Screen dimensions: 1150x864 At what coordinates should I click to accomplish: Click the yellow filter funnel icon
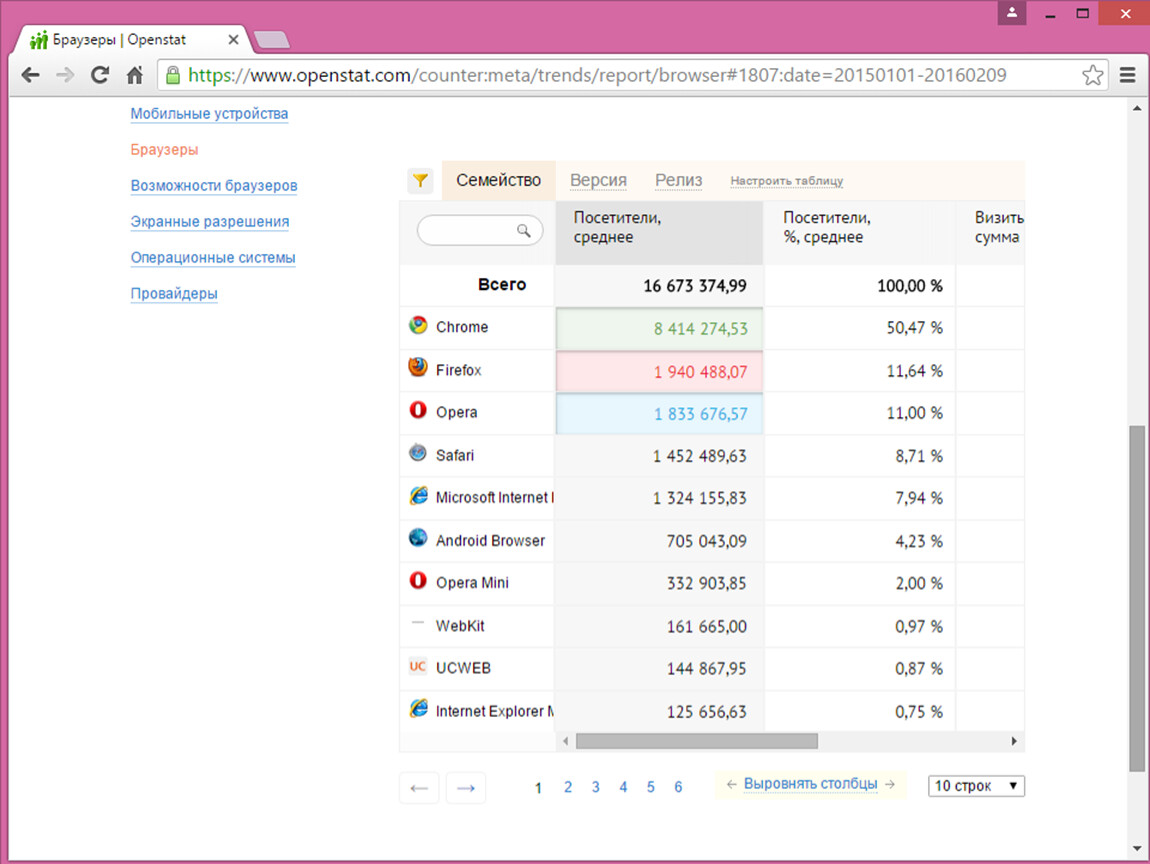pos(420,180)
